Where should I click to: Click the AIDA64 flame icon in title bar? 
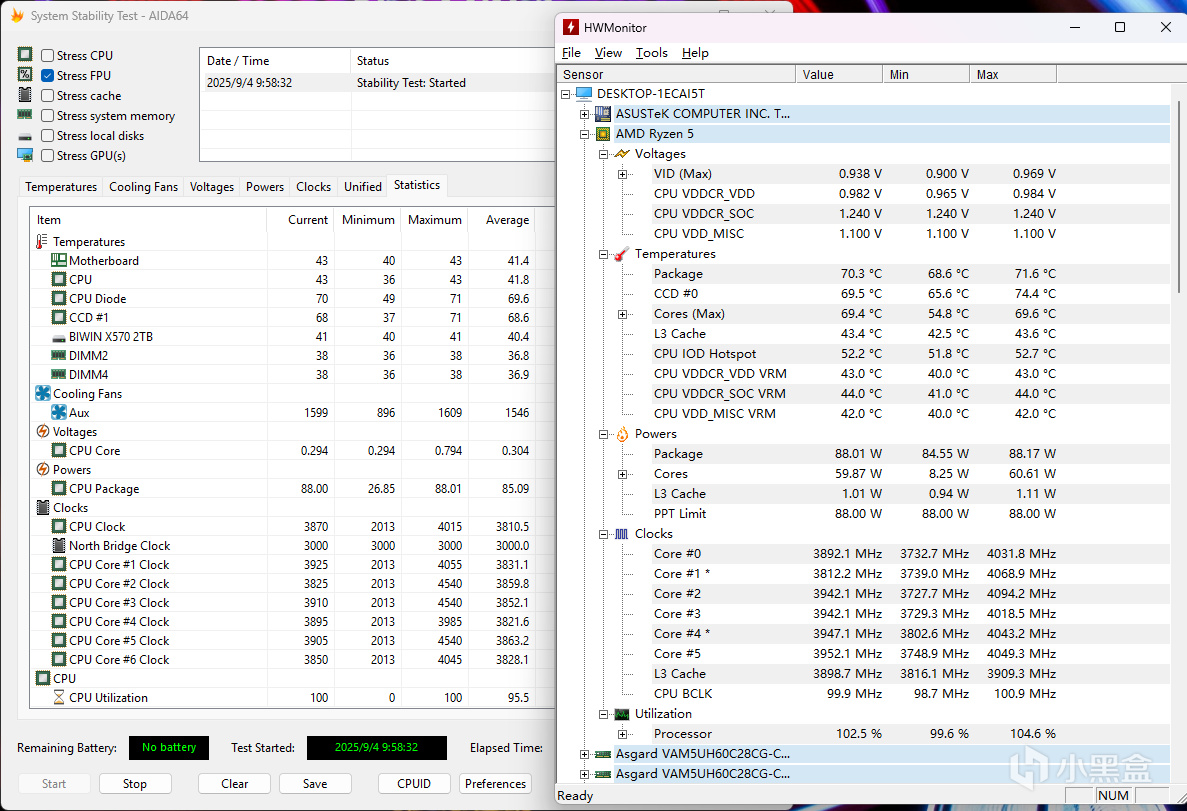[17, 15]
